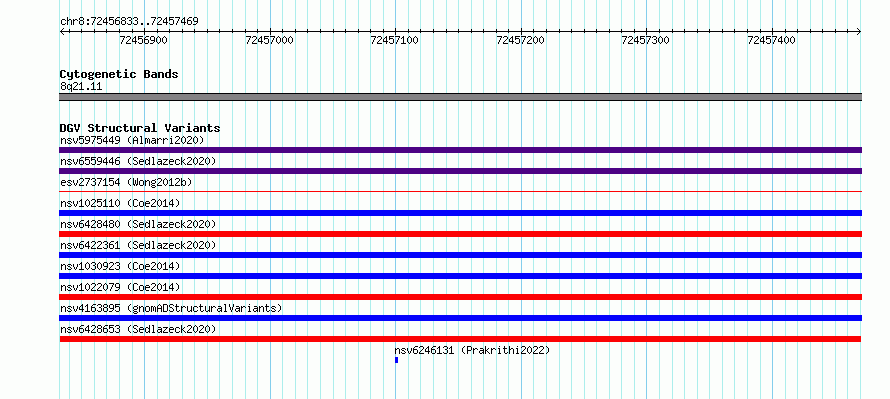Viewport: 890px width, 399px height.
Task: Open nsv6422361 (Sedlazeck2020) label
Action: coord(138,245)
